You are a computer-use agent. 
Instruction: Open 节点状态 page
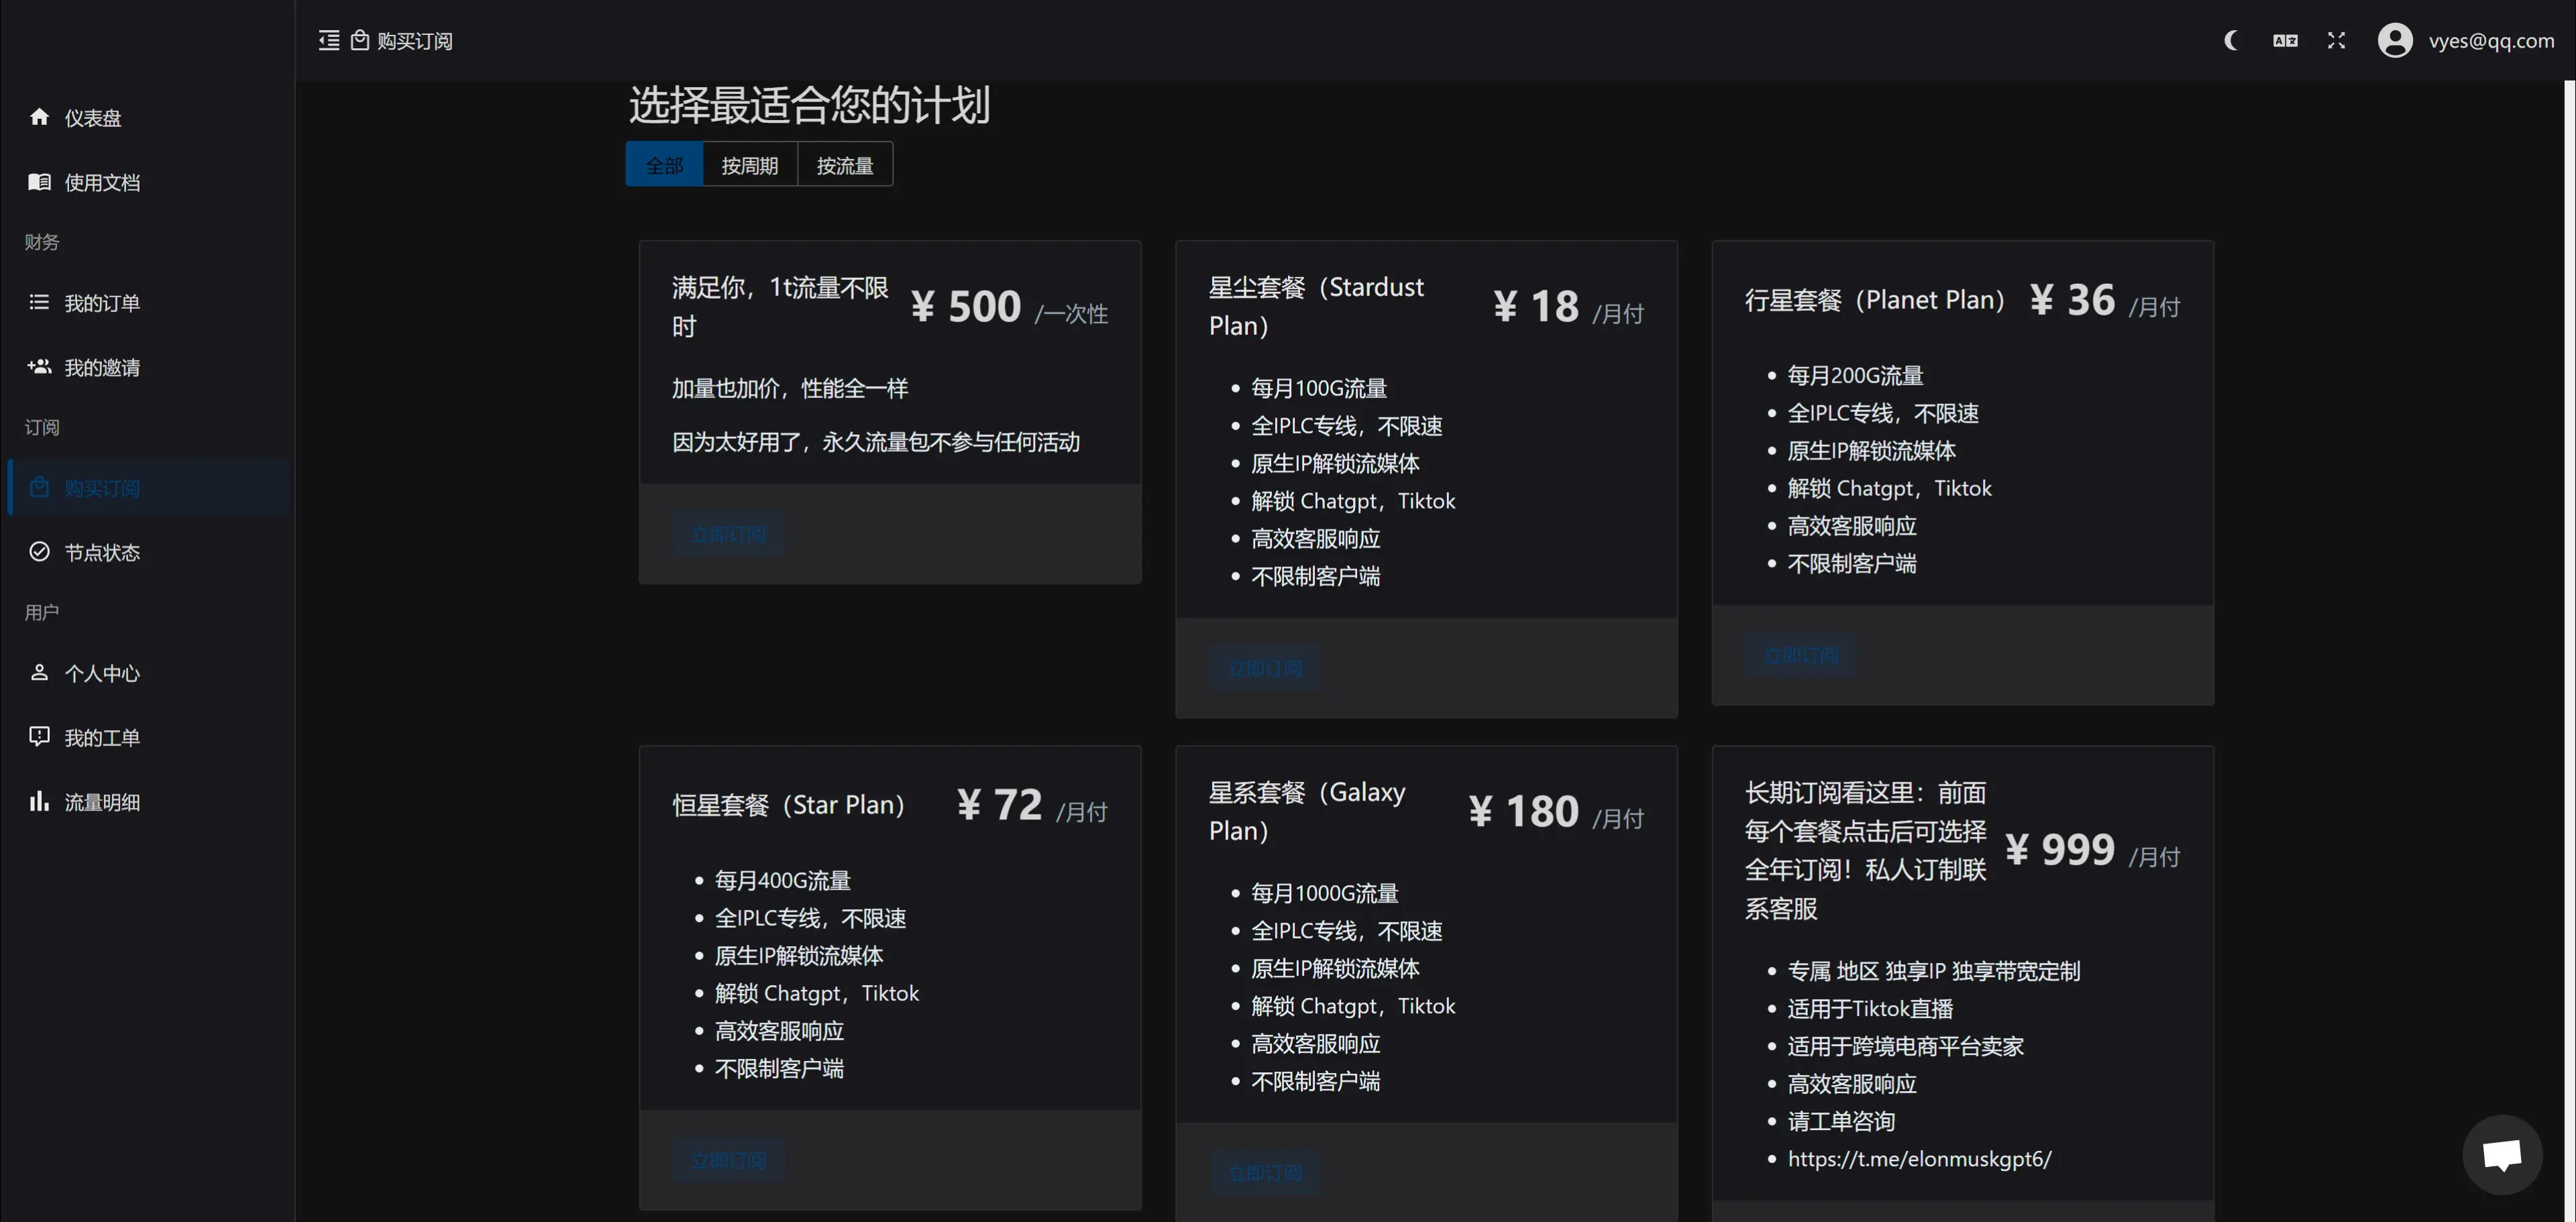pyautogui.click(x=148, y=552)
